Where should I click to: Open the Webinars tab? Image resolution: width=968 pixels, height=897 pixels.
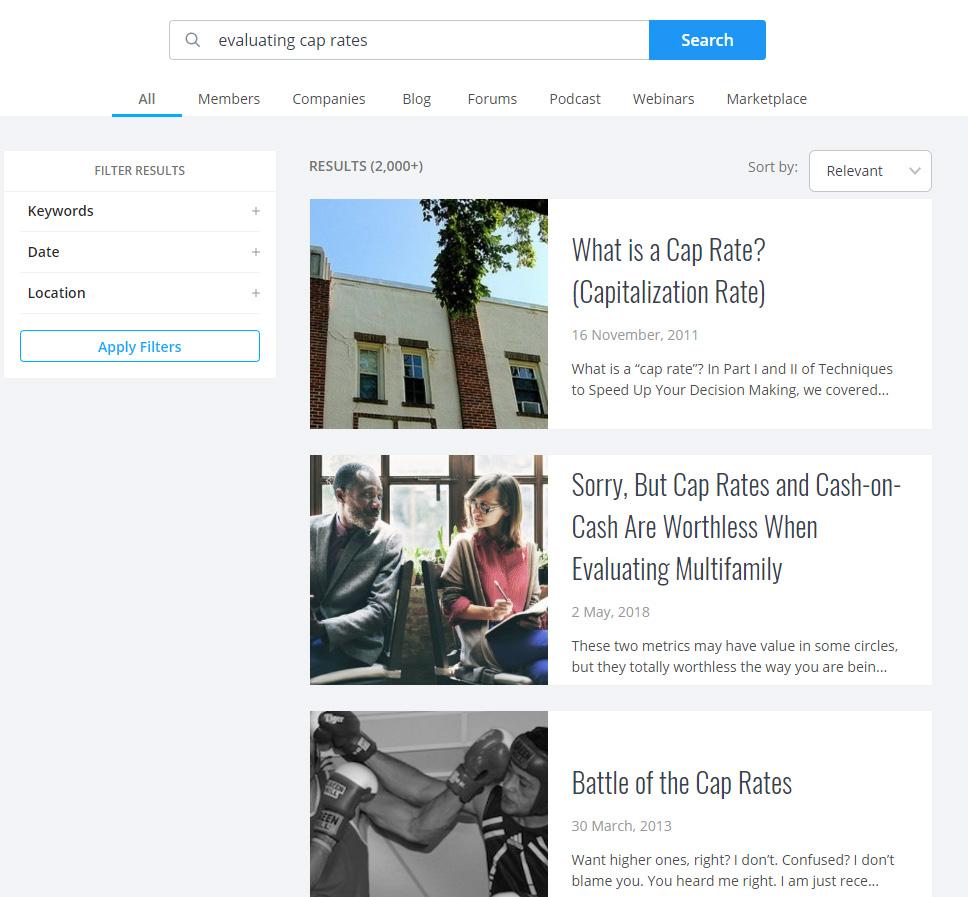663,99
